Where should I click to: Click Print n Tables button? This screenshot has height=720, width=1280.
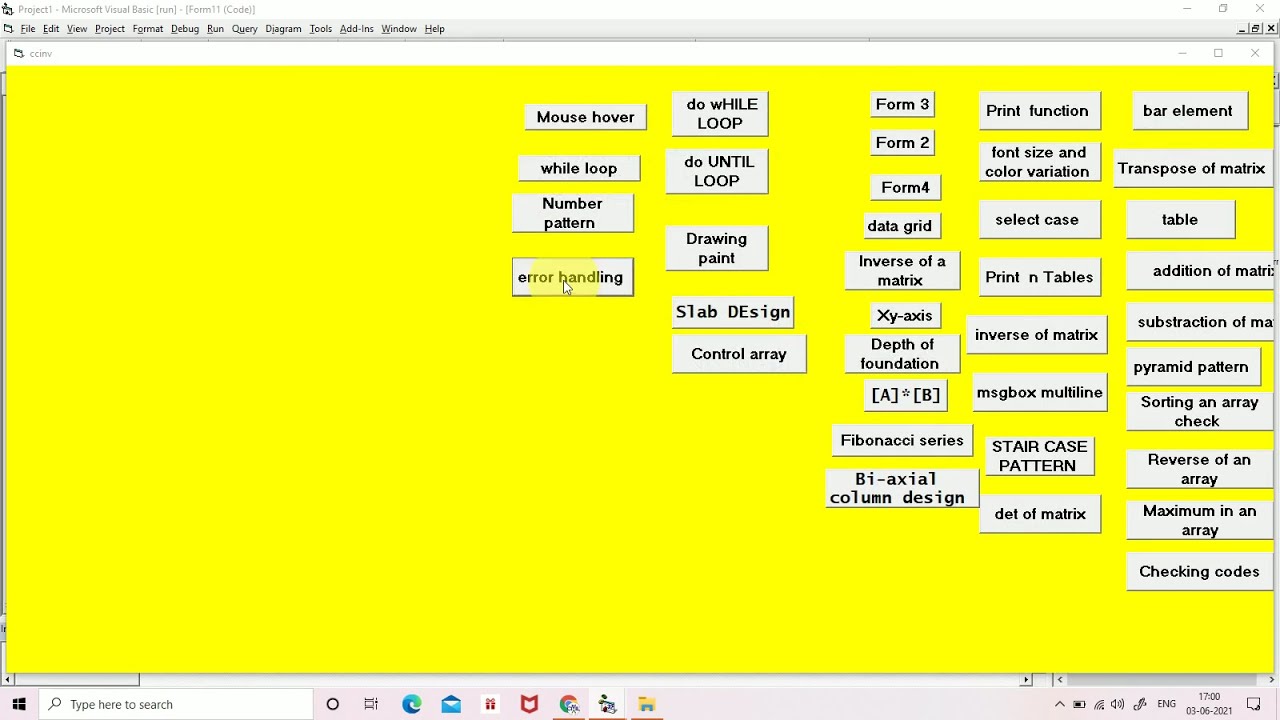tap(1039, 277)
